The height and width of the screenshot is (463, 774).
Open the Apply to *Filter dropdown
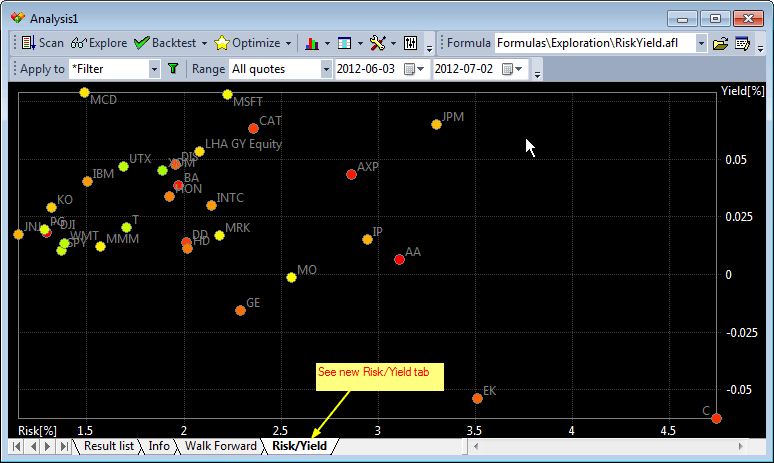pyautogui.click(x=154, y=69)
